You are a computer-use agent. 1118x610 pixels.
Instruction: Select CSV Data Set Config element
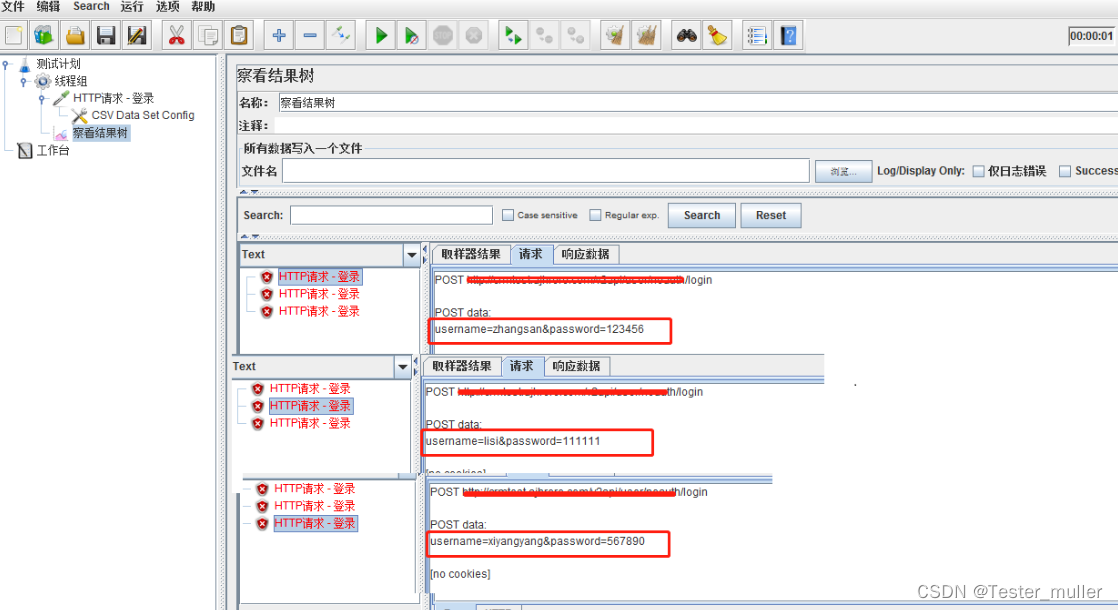pyautogui.click(x=143, y=115)
